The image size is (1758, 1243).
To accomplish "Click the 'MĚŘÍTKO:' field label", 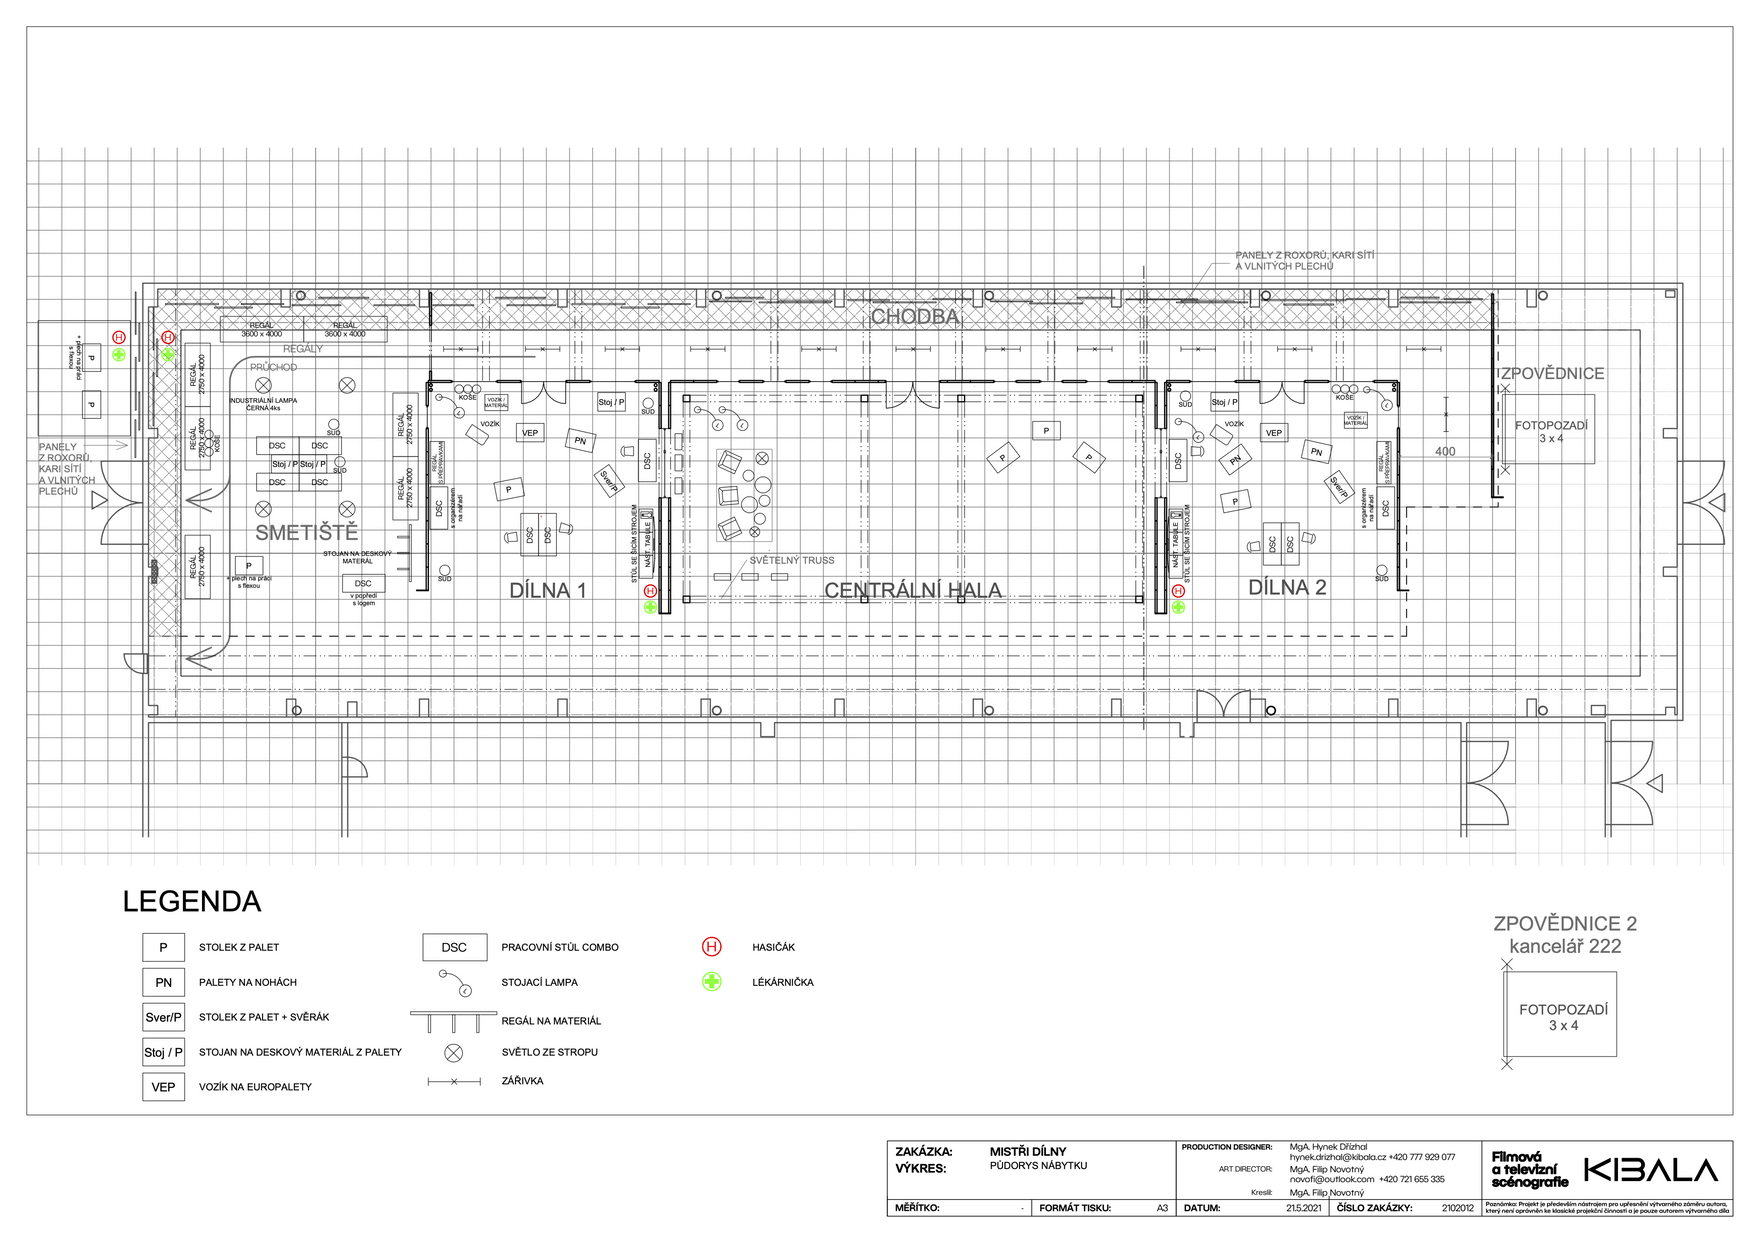I will coord(917,1208).
